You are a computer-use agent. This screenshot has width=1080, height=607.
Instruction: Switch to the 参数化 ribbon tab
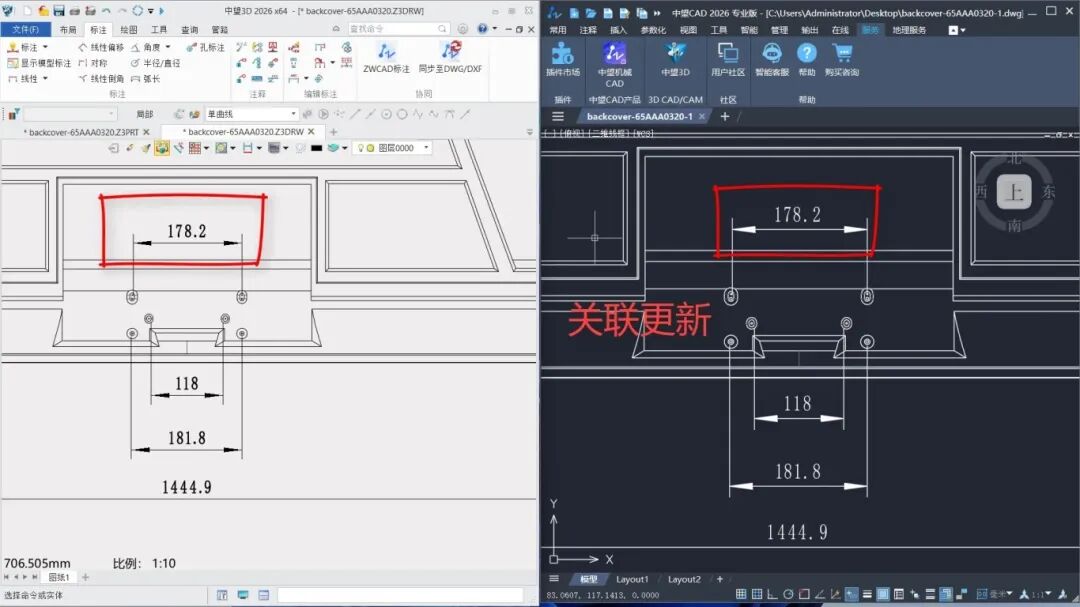pyautogui.click(x=654, y=27)
